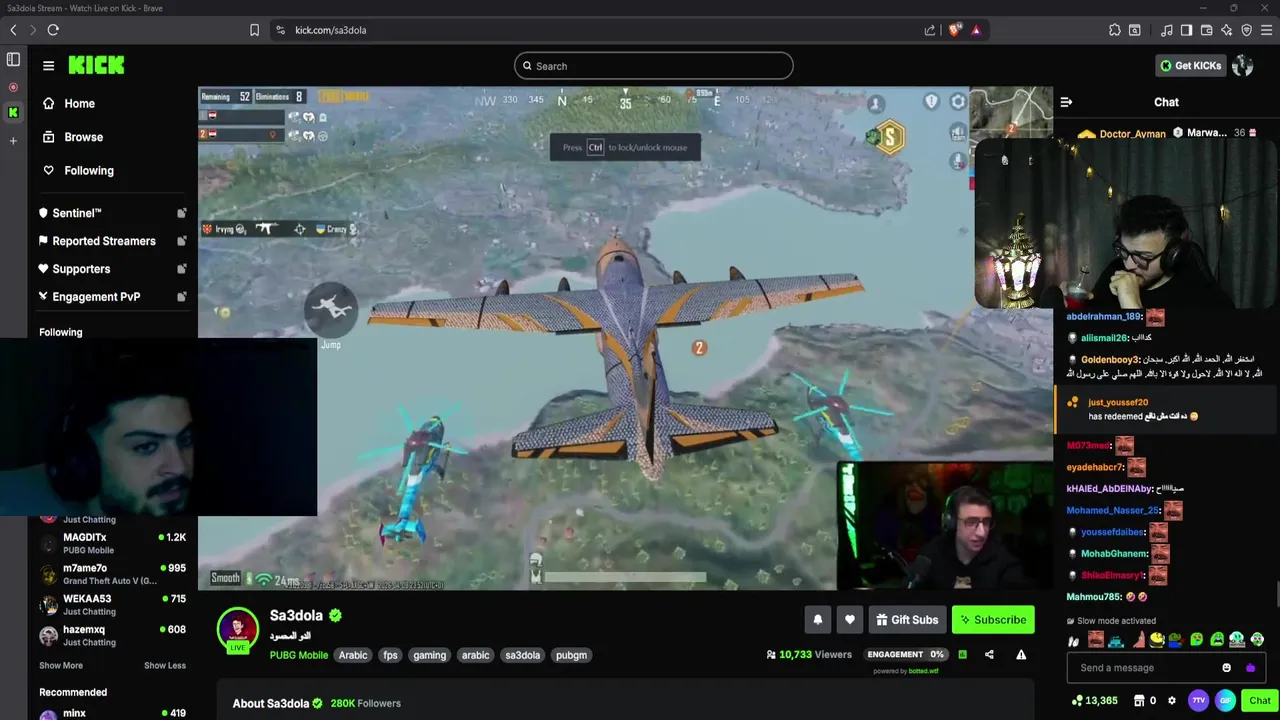
Task: Open the Sentinel sidebar item
Action: [x=77, y=213]
